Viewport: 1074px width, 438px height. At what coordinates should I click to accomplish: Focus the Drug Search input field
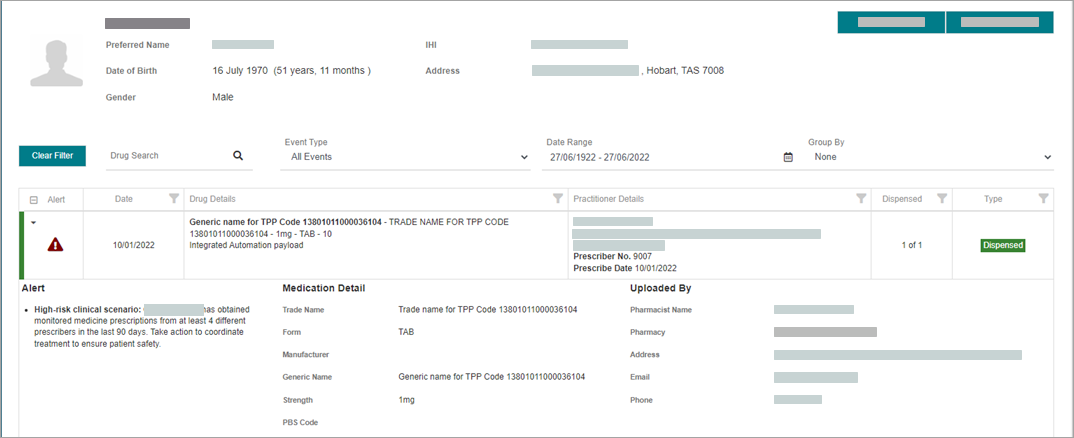pos(165,156)
